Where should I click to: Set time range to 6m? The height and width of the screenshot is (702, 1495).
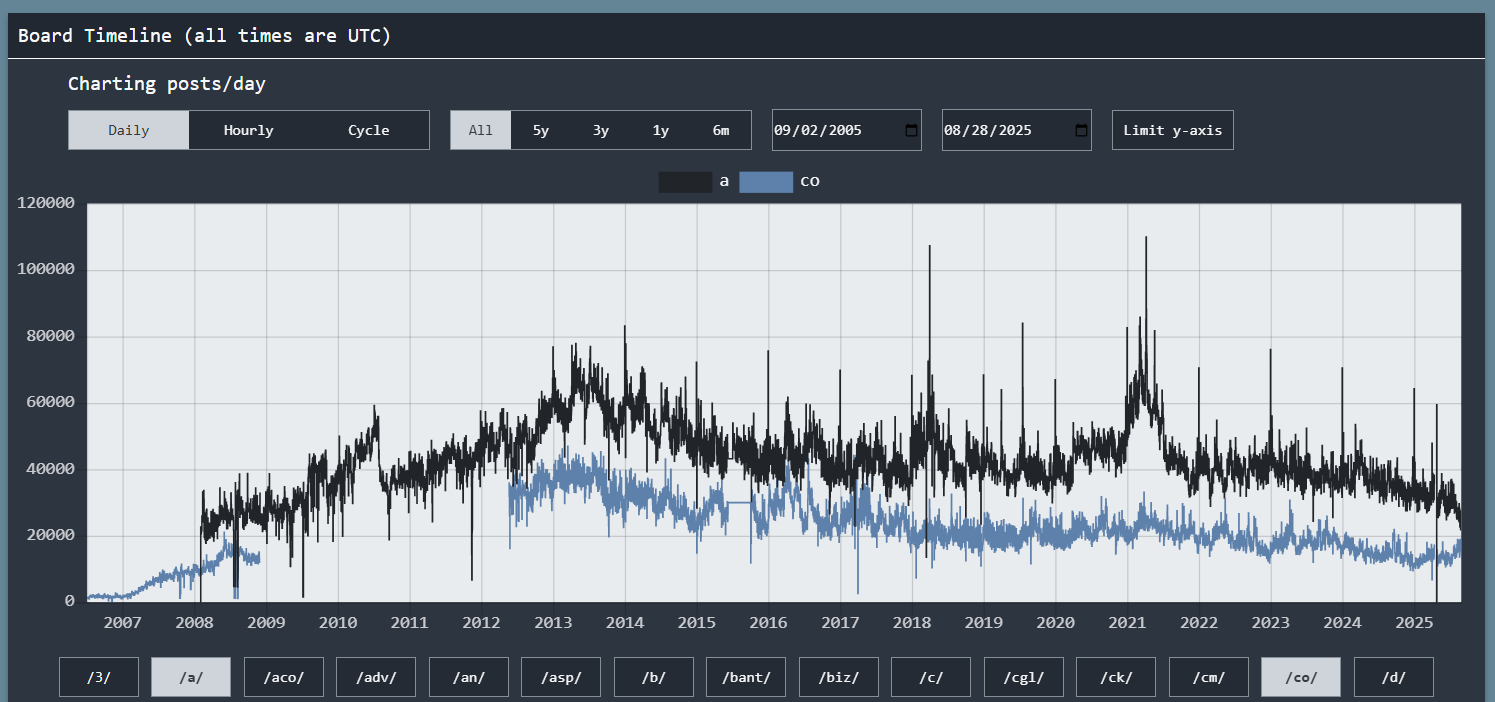pos(721,130)
